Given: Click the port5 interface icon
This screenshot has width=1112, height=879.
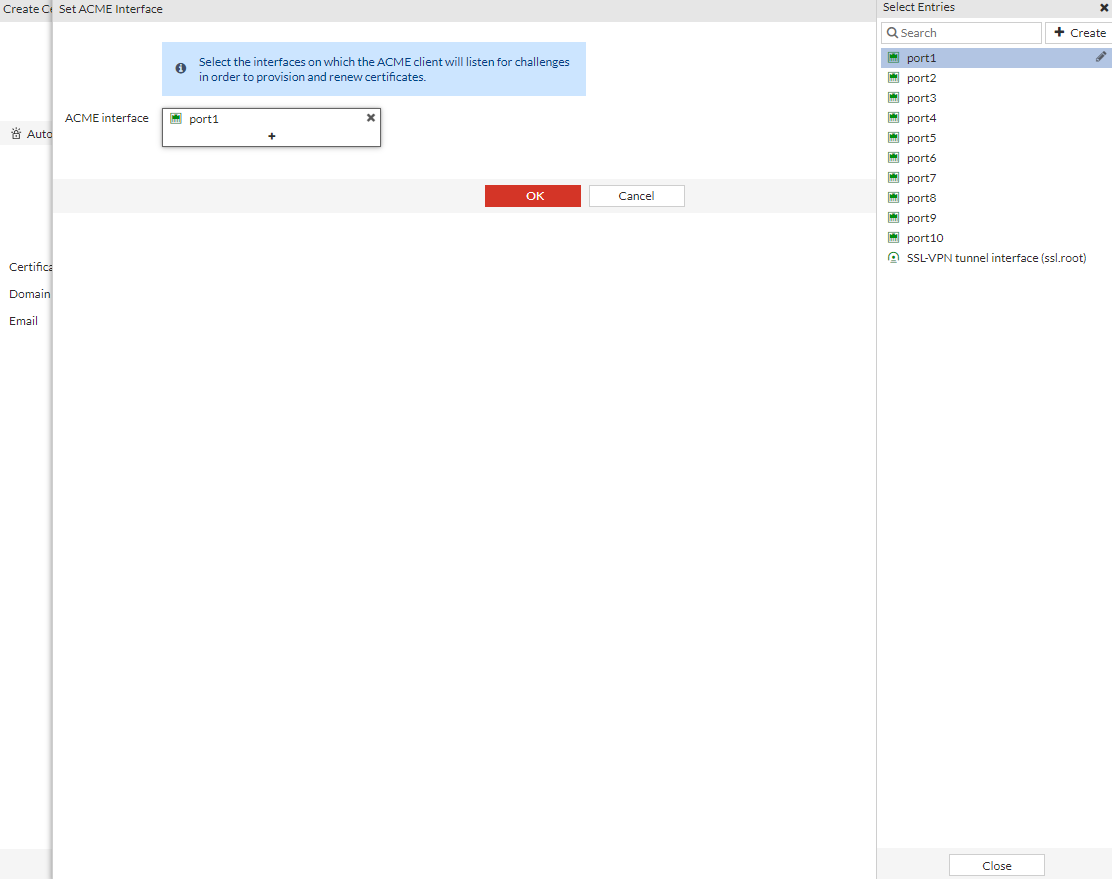Looking at the screenshot, I should click(x=894, y=138).
